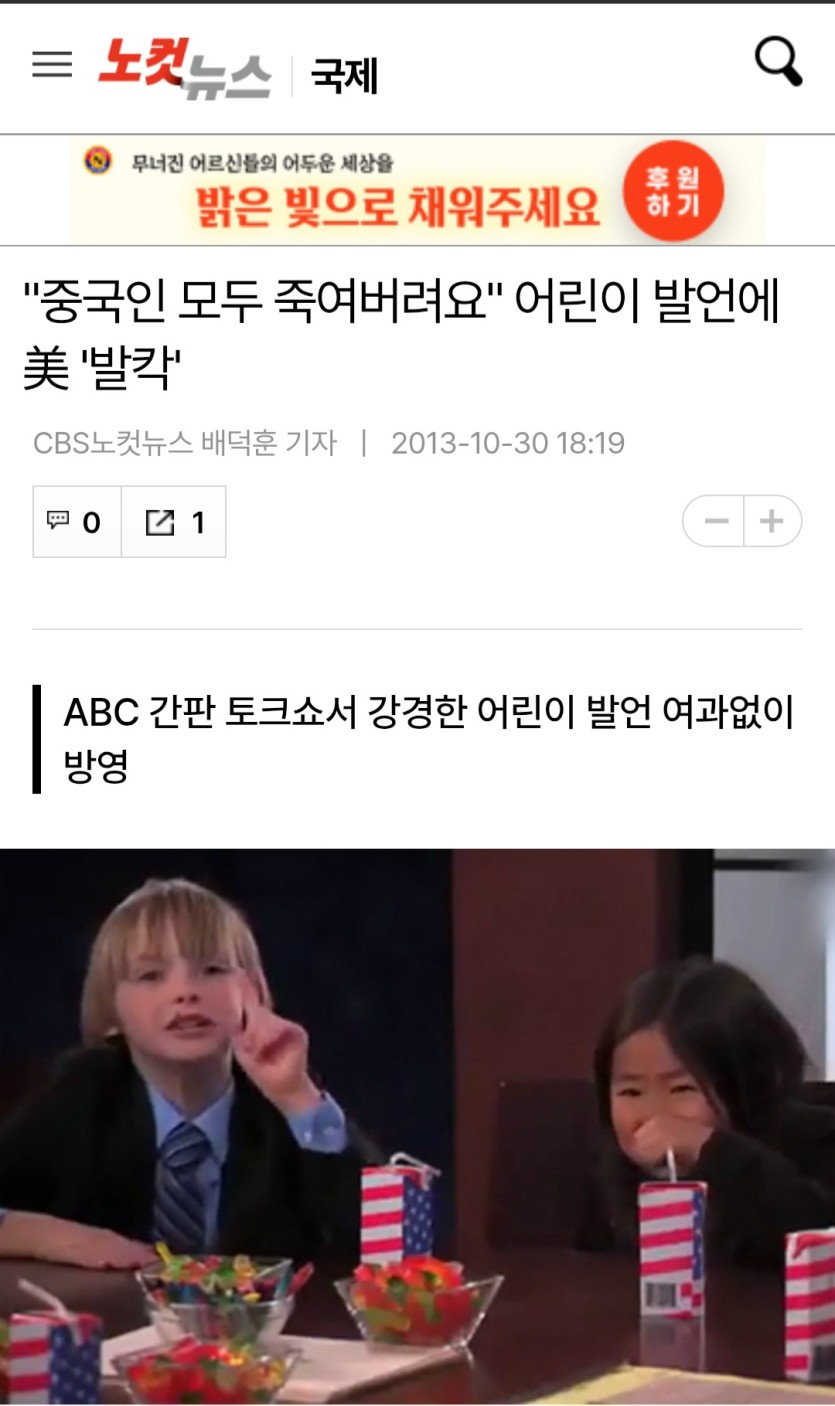Click the share count 1
Screen dimensions: 835x1406
click(198, 522)
